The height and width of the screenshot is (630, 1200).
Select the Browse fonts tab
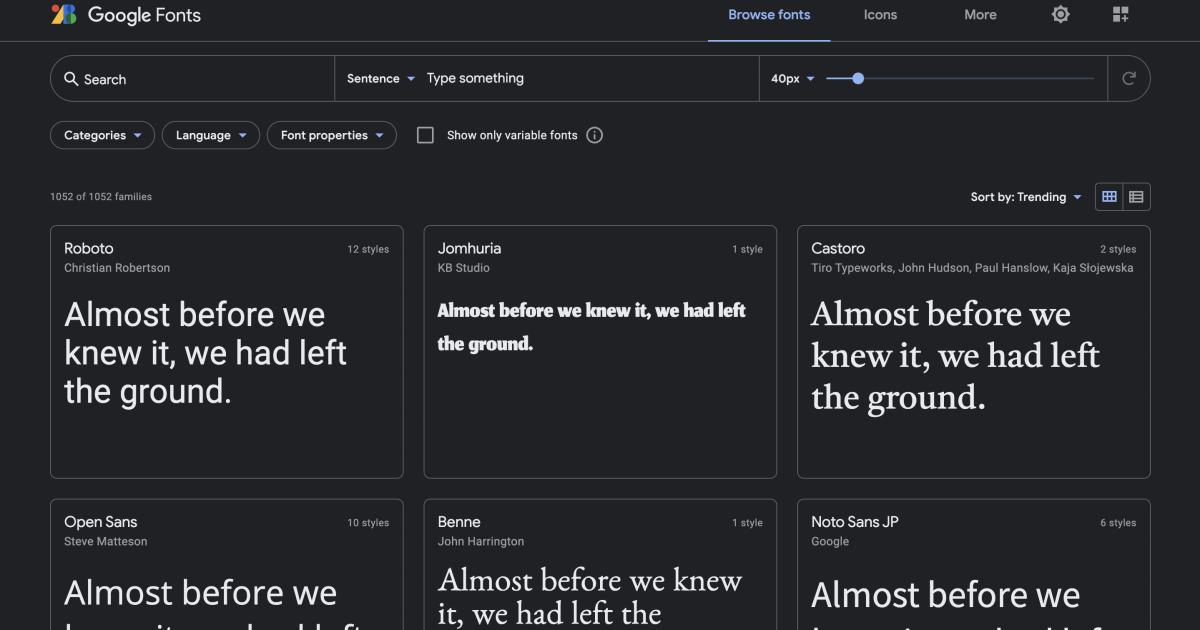(768, 15)
